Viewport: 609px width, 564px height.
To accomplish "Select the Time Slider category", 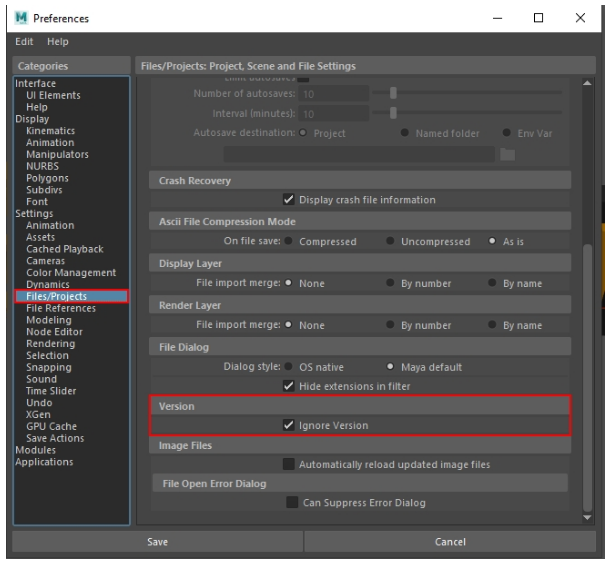I will pos(51,391).
